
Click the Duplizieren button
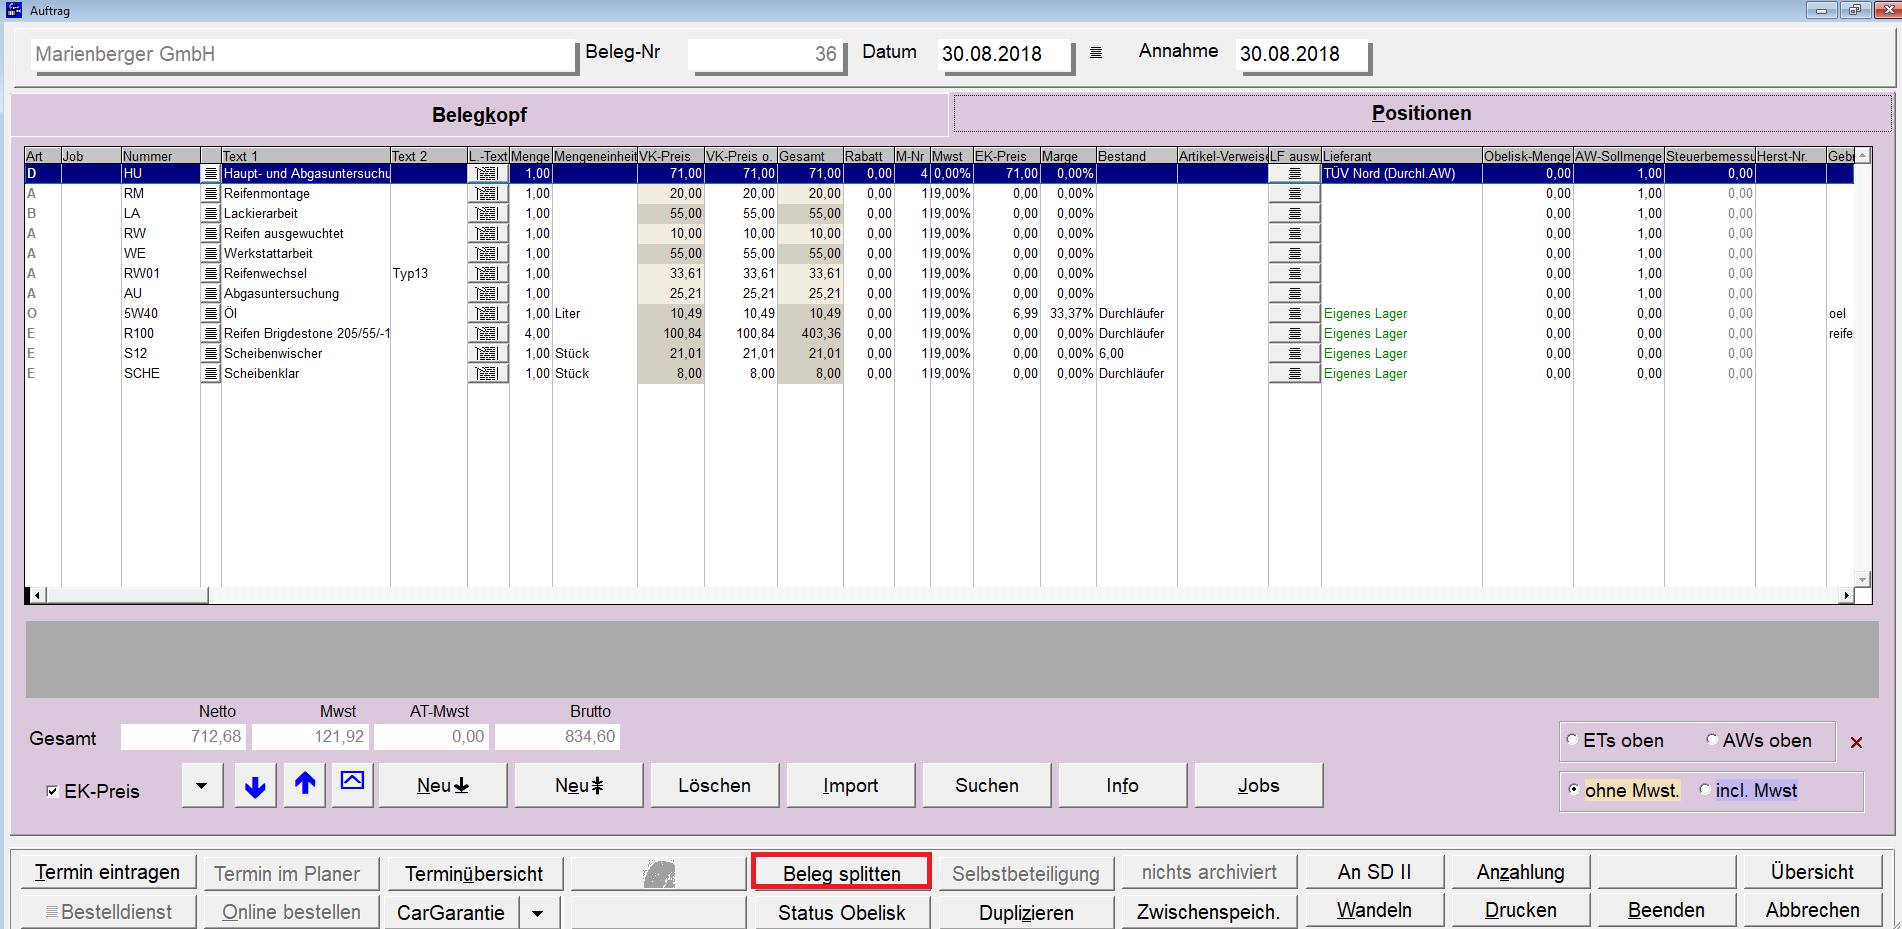tap(1026, 913)
